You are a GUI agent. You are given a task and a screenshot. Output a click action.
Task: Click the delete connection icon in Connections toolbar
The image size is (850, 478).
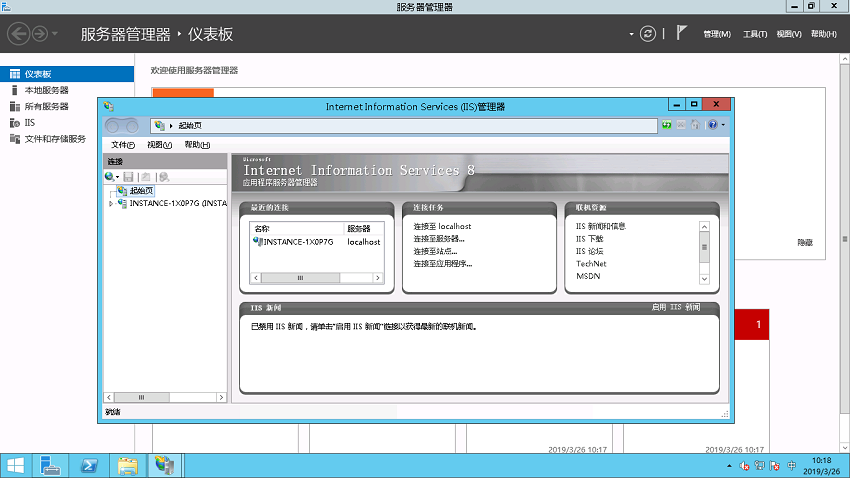(x=164, y=177)
